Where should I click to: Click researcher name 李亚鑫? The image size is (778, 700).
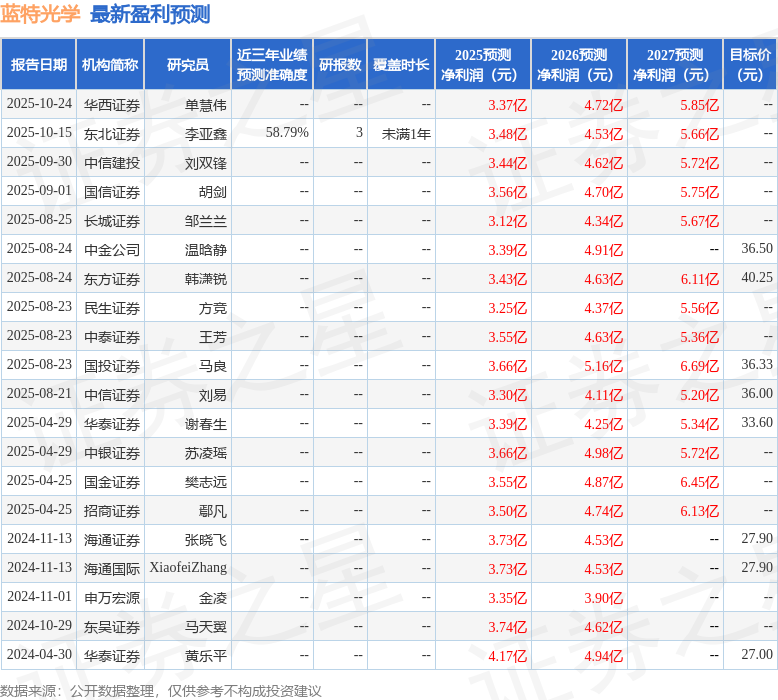(x=205, y=134)
